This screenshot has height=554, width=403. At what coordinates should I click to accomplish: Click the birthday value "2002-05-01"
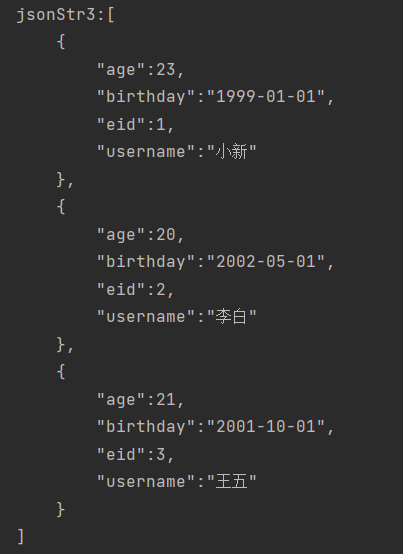pos(266,262)
